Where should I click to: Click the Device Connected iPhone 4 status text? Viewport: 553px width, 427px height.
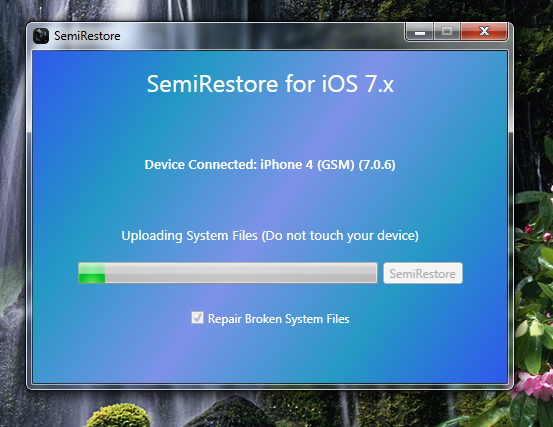coord(270,165)
